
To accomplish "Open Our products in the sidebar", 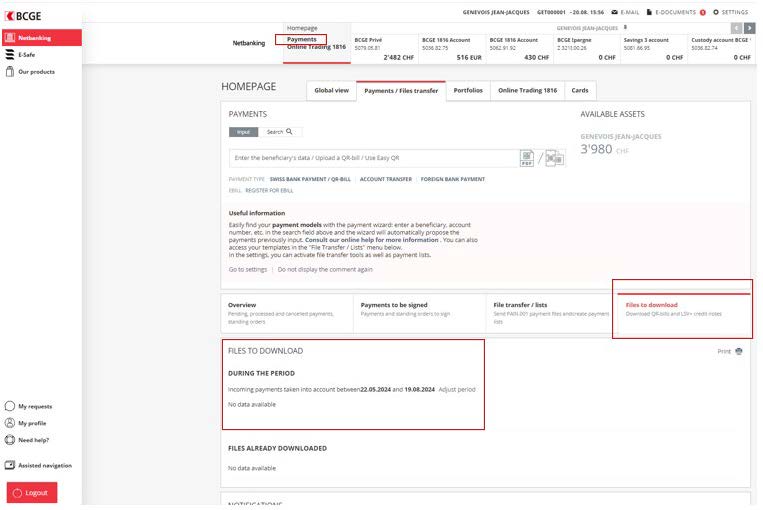I will 36,72.
